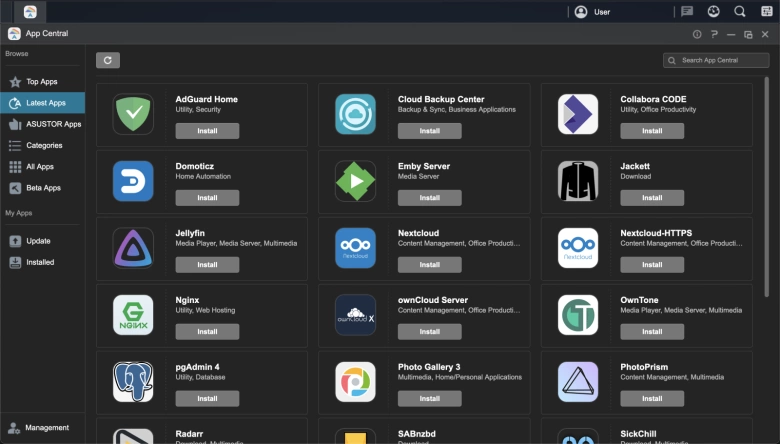Install Nextcloud-HTTPS

(x=651, y=265)
